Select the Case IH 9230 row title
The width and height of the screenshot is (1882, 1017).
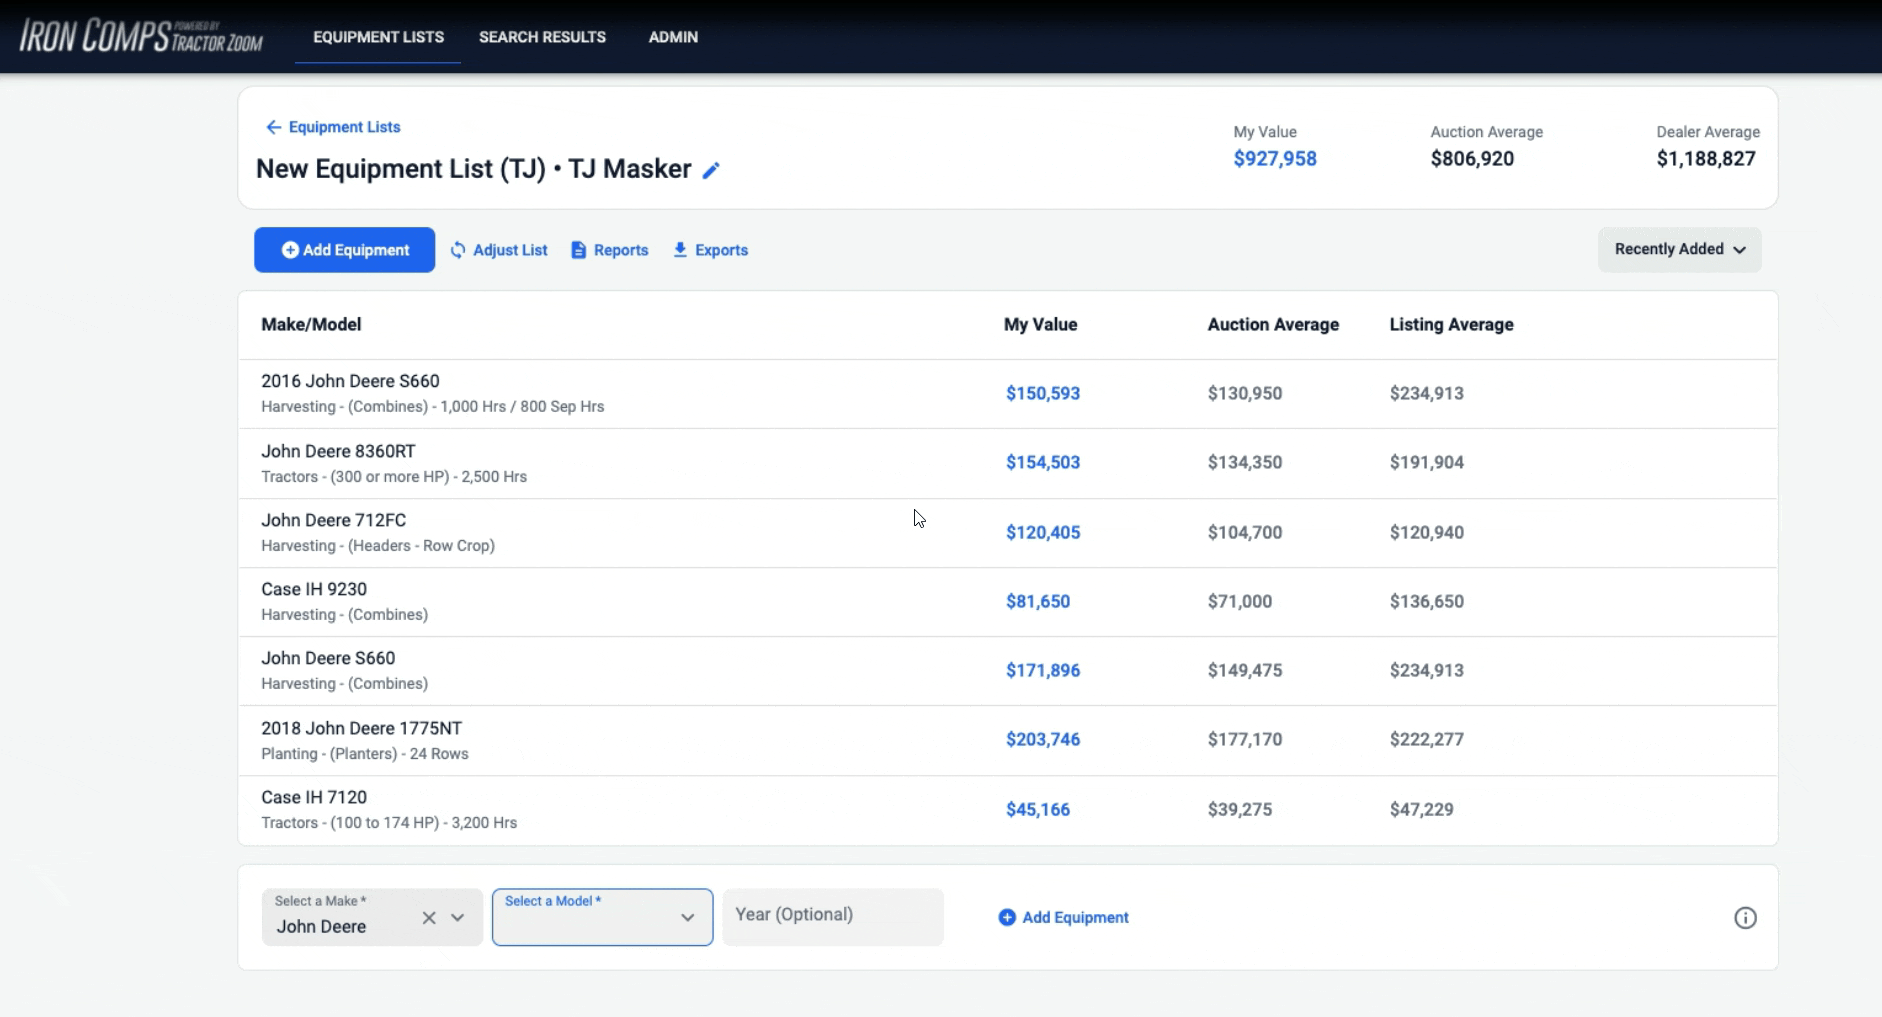314,589
